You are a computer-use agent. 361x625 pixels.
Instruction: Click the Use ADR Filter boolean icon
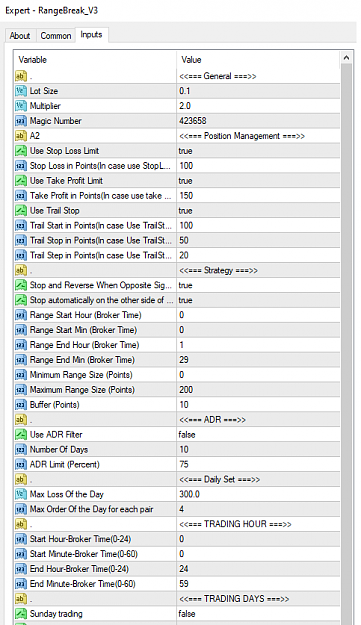[21, 434]
